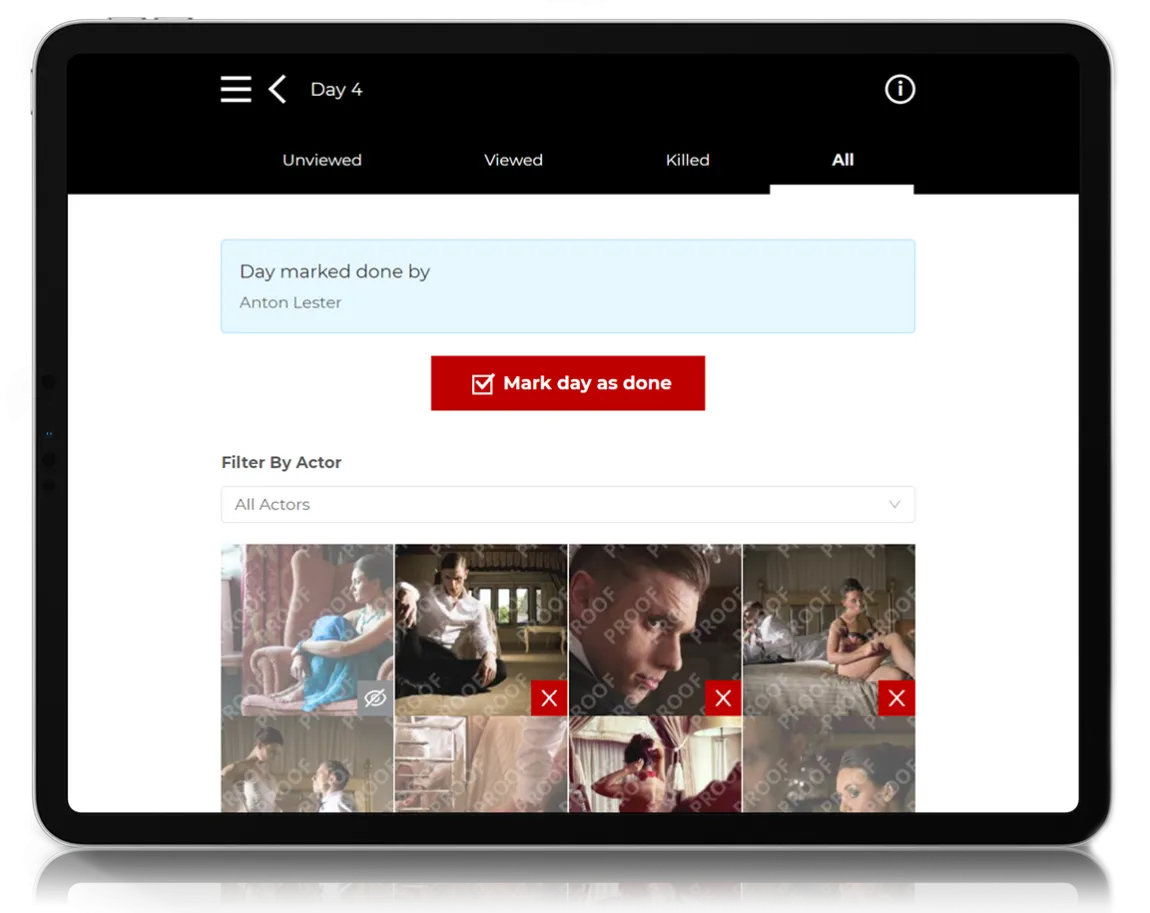The image size is (1150, 913).
Task: Open the info circle icon
Action: [899, 89]
